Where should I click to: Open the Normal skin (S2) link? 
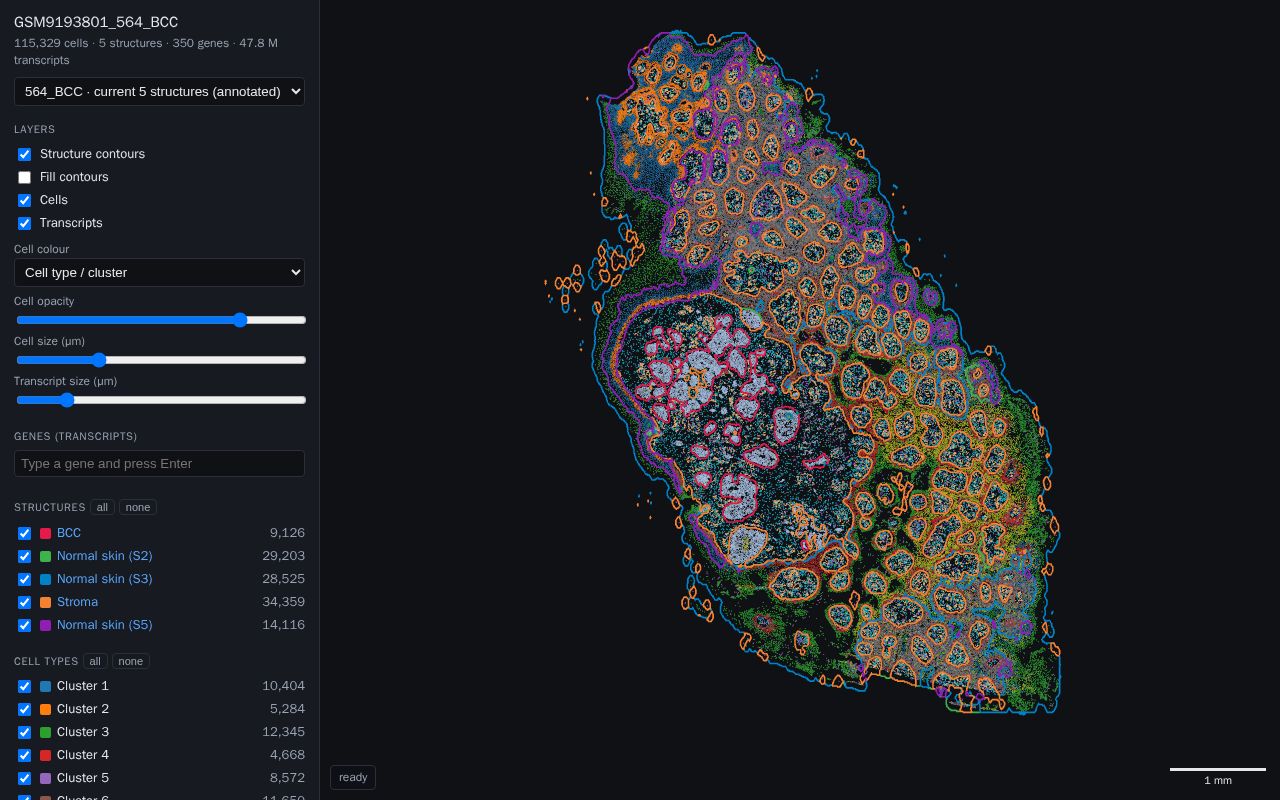(105, 556)
